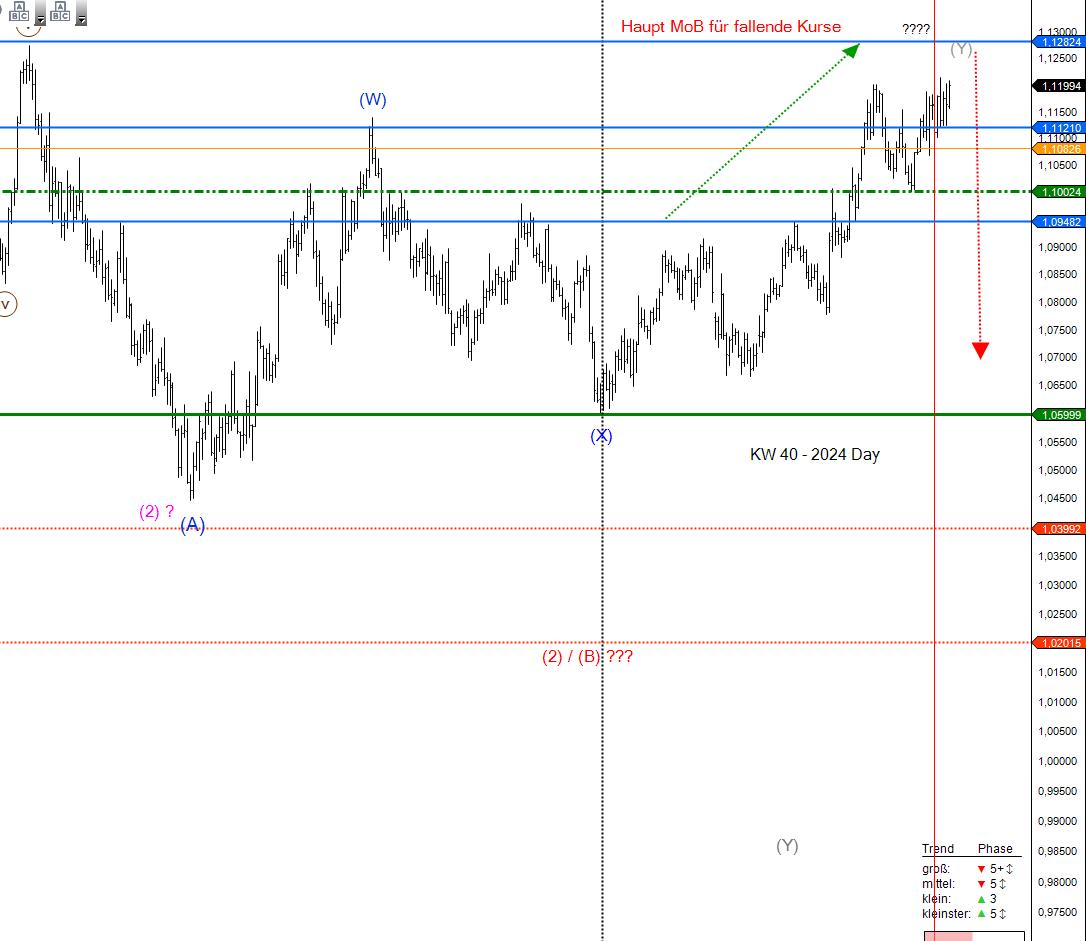Select the partially visible circular icon top-left corner
1086x941 pixels.
click(2, 8)
